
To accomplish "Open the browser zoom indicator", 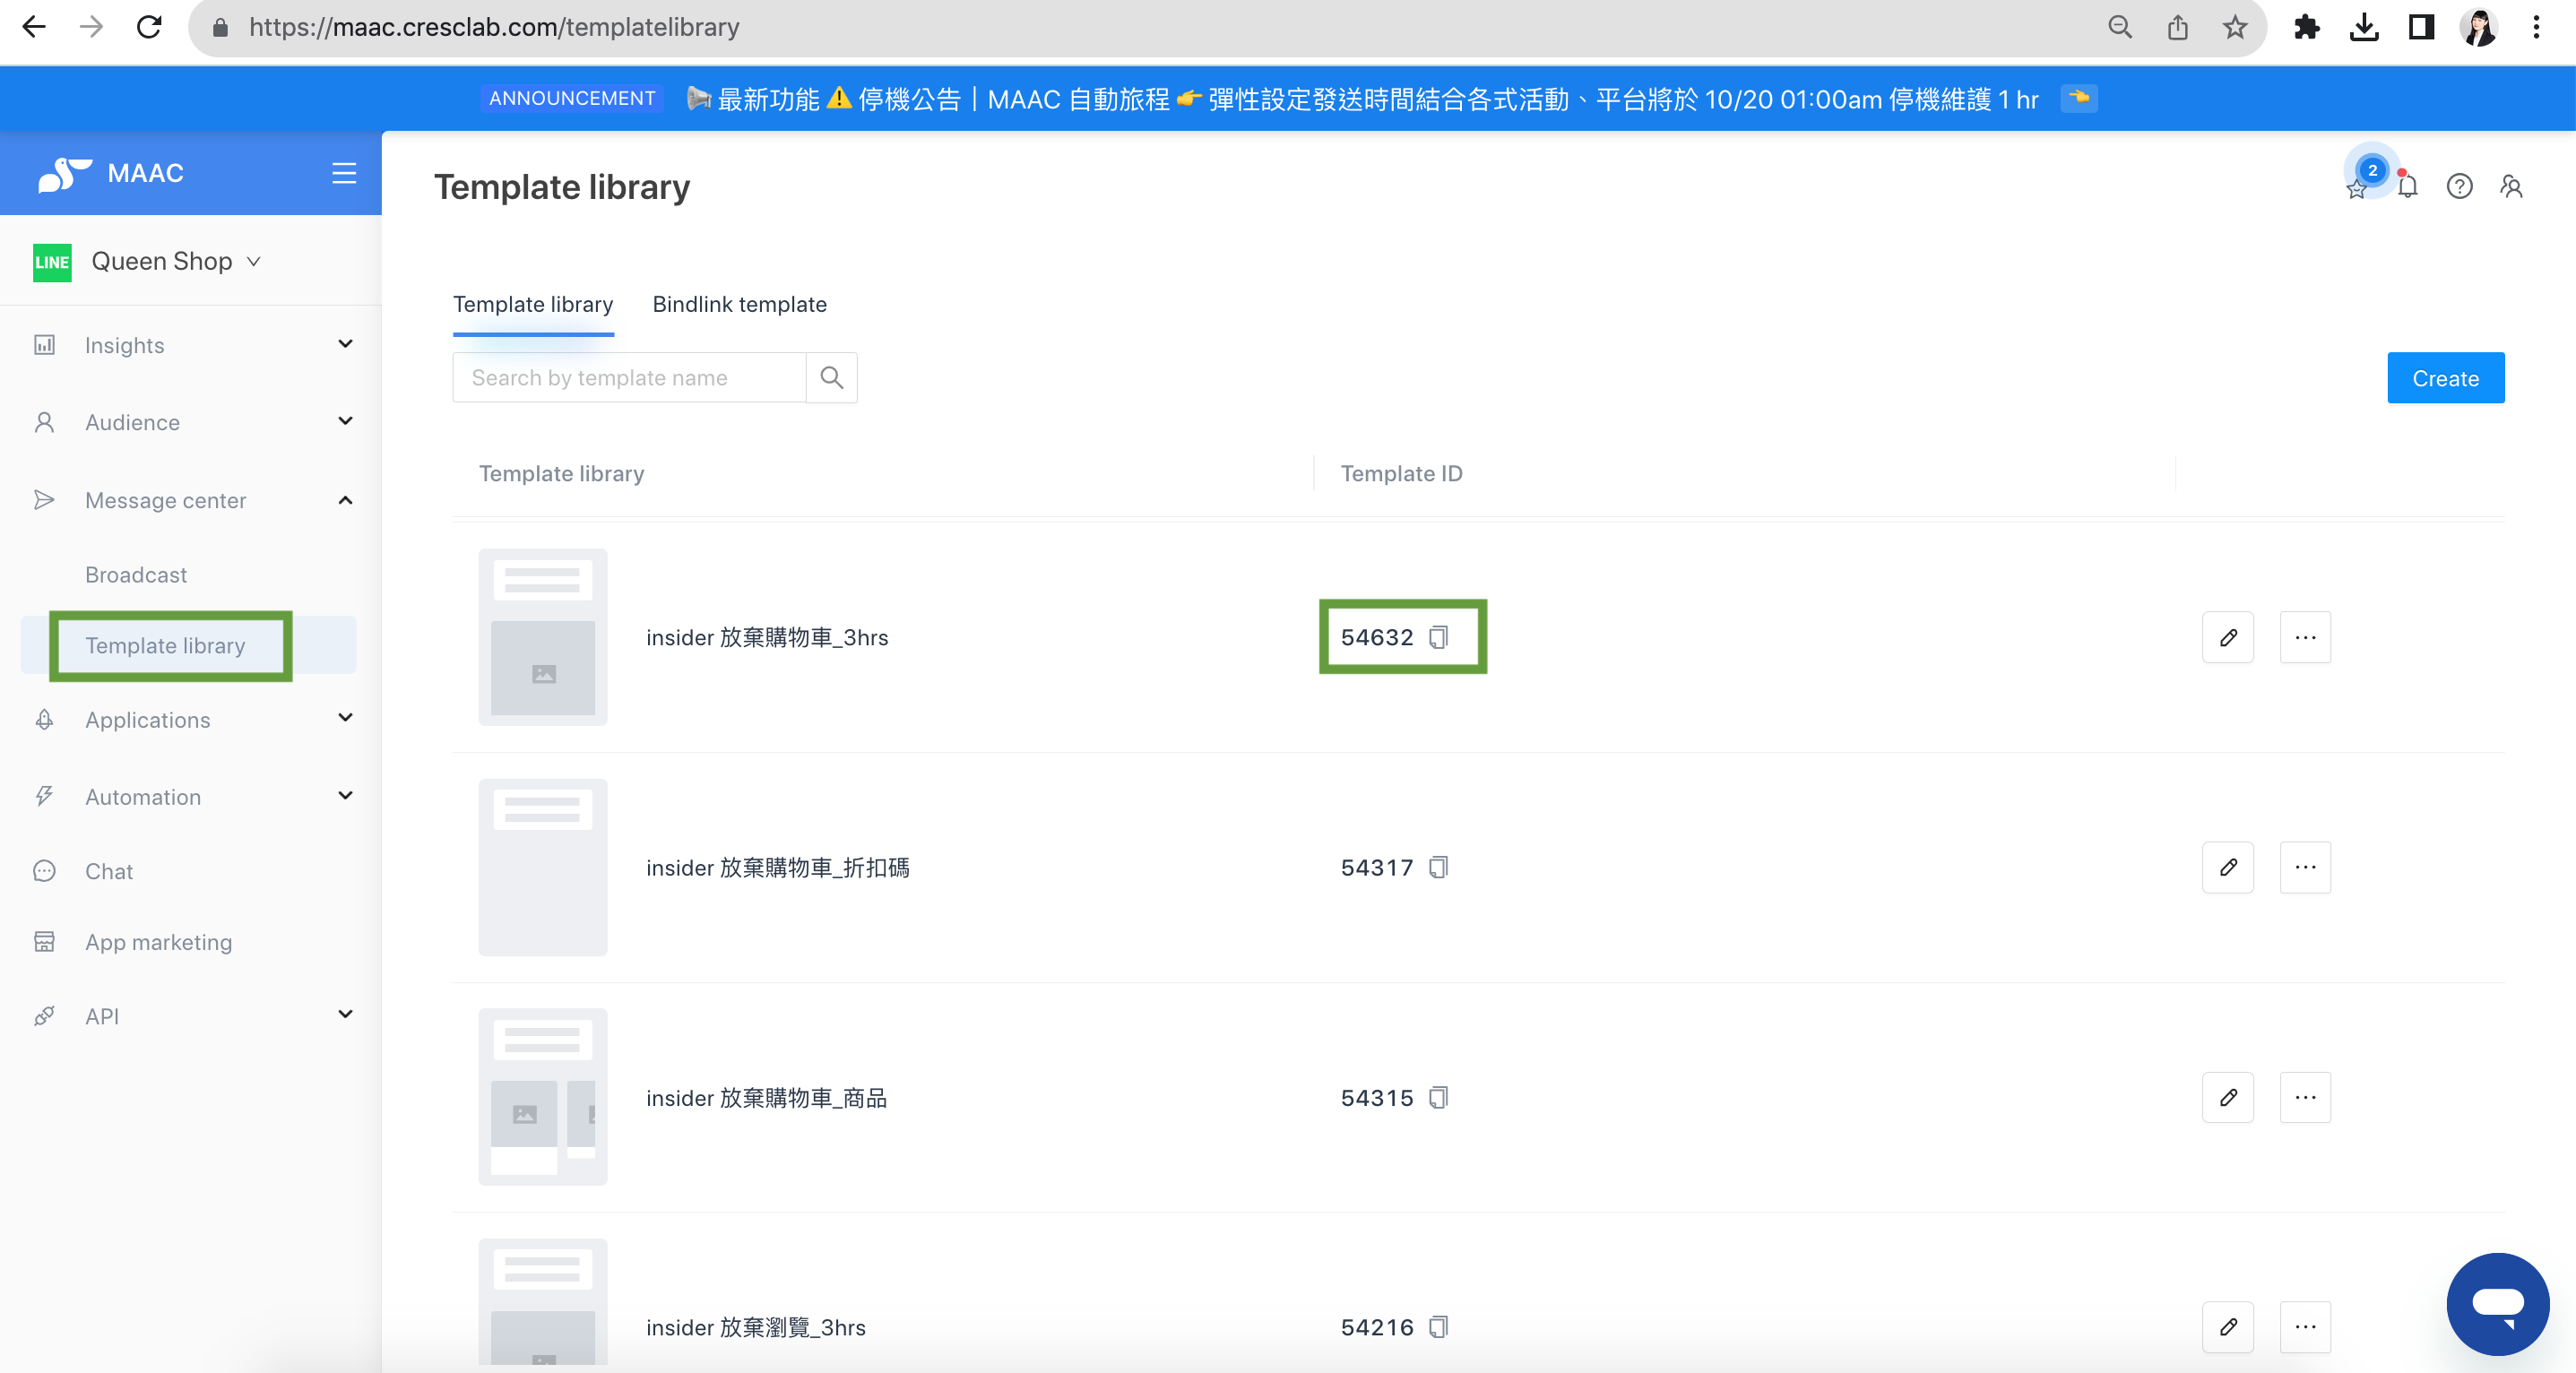I will [2119, 27].
